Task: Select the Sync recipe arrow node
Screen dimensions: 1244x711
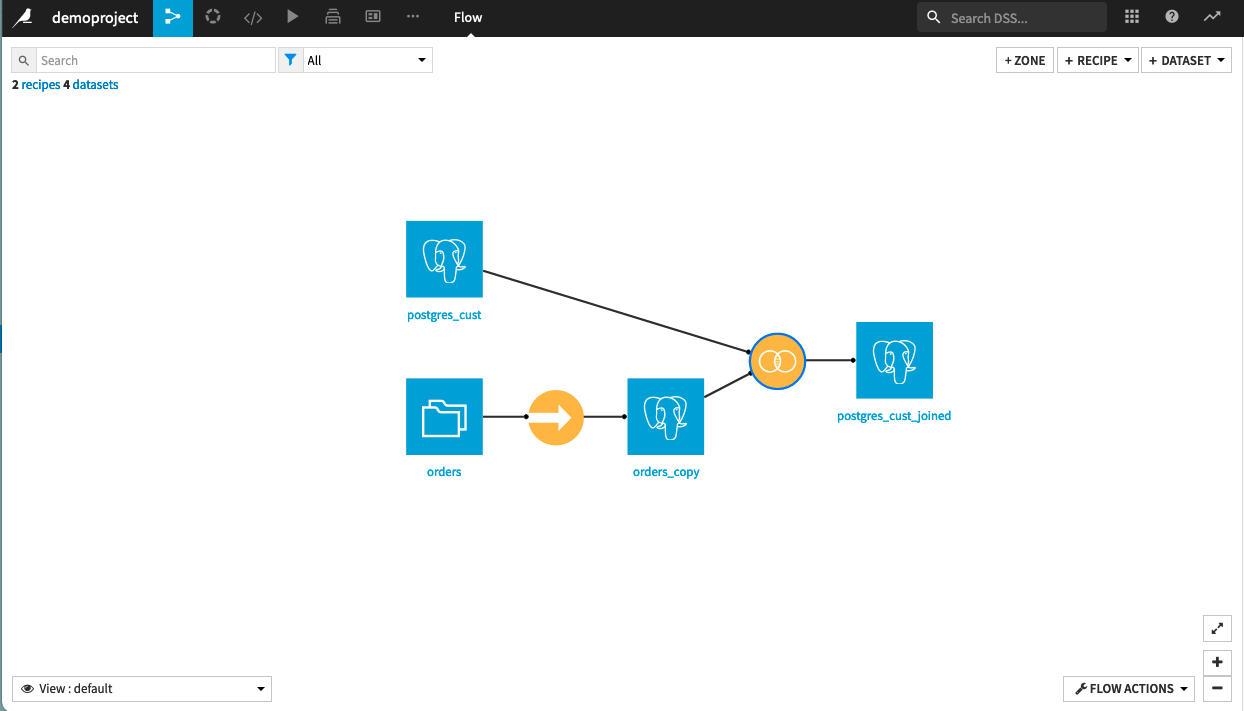Action: coord(555,417)
